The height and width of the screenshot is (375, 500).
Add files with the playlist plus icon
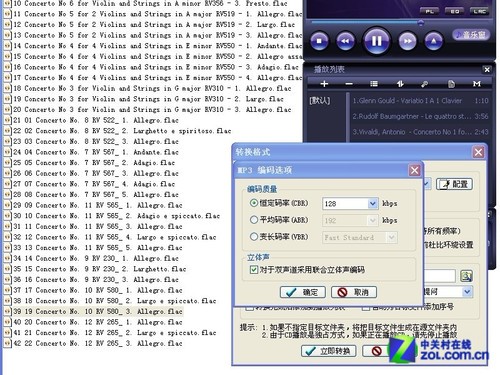[x=324, y=84]
